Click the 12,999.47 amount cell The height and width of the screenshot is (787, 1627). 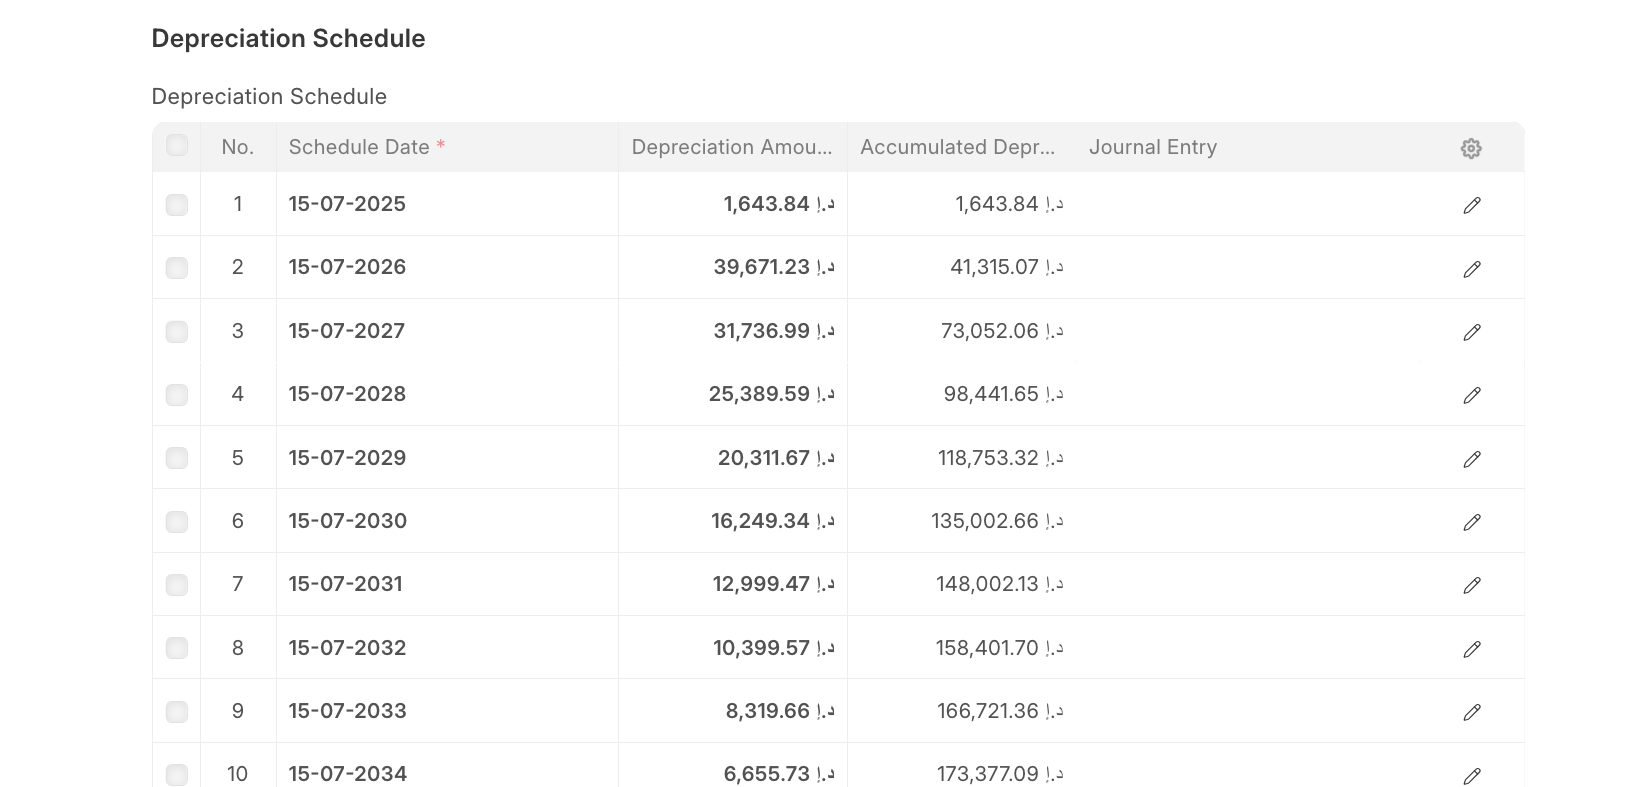[x=733, y=584]
